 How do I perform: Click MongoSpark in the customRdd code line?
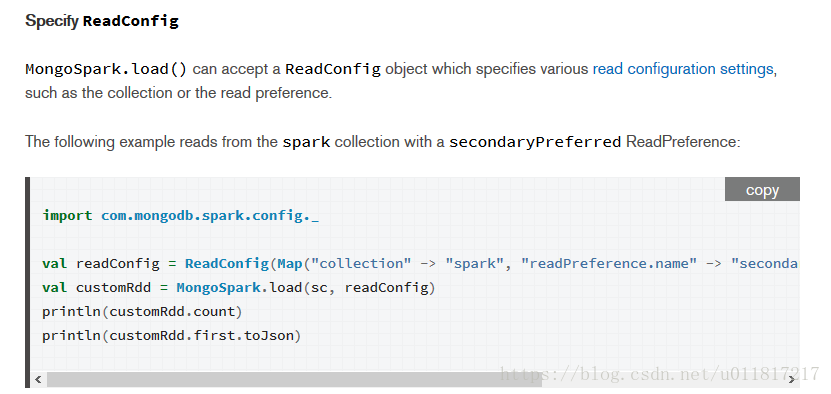[x=218, y=288]
